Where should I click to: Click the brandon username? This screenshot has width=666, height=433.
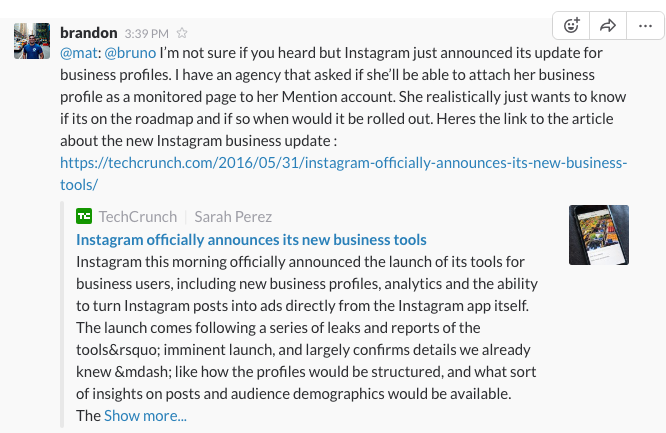click(x=88, y=33)
